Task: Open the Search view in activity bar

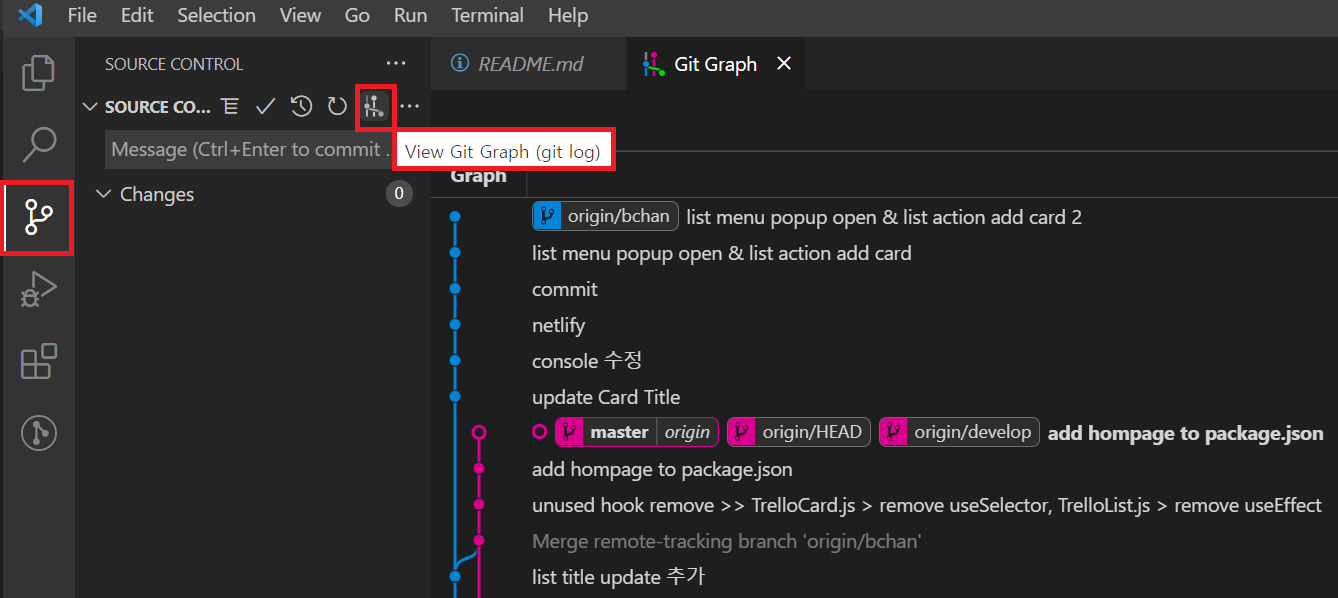Action: (x=38, y=144)
